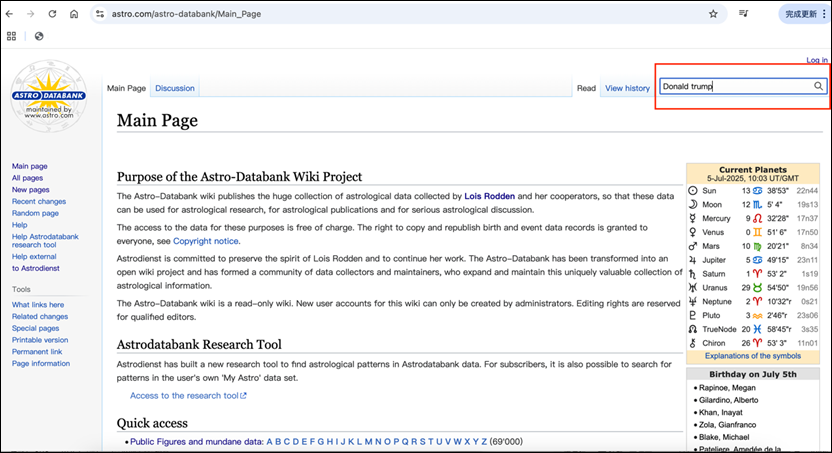Click the Mercury symbol in planets table
Viewport: 832px width, 453px height.
[692, 218]
